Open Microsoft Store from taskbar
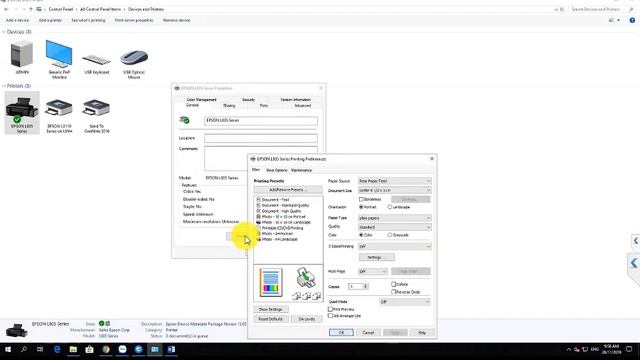 click(89, 349)
